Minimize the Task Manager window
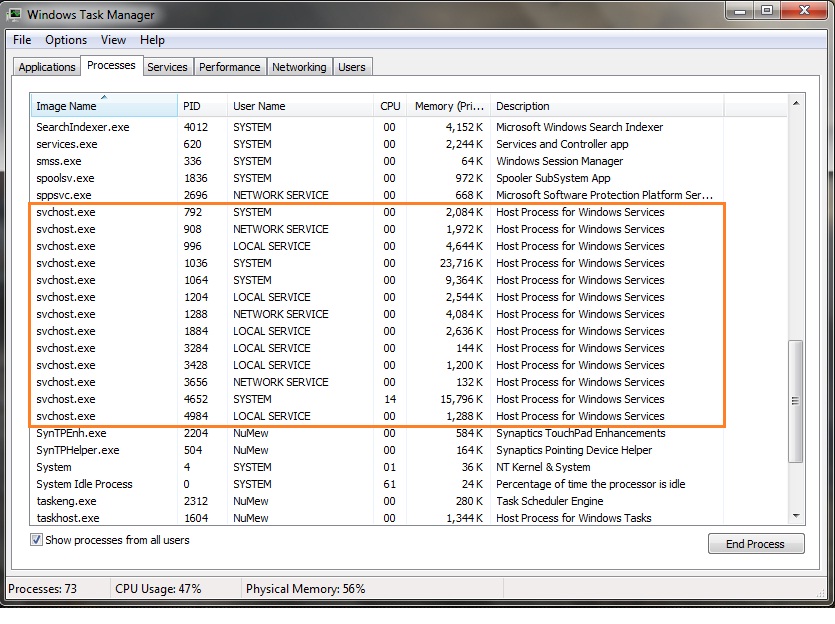835x624 pixels. pyautogui.click(x=740, y=11)
